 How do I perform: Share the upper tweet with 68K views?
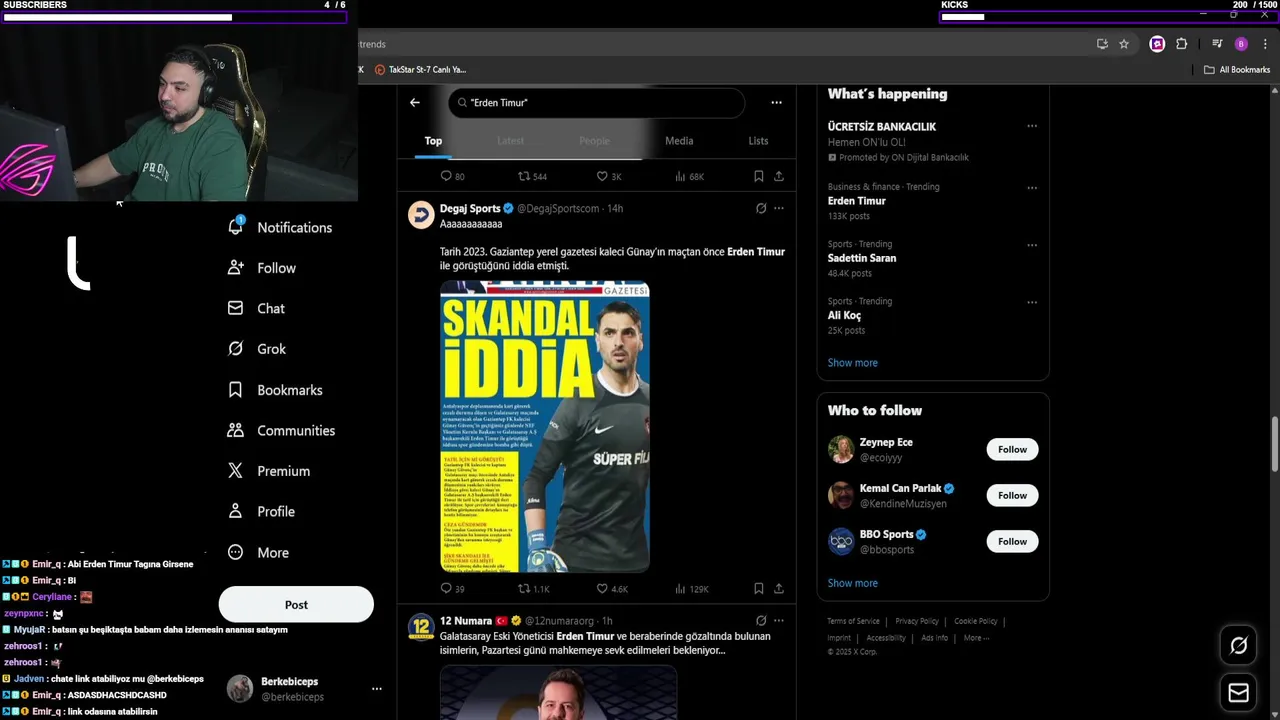click(x=779, y=176)
